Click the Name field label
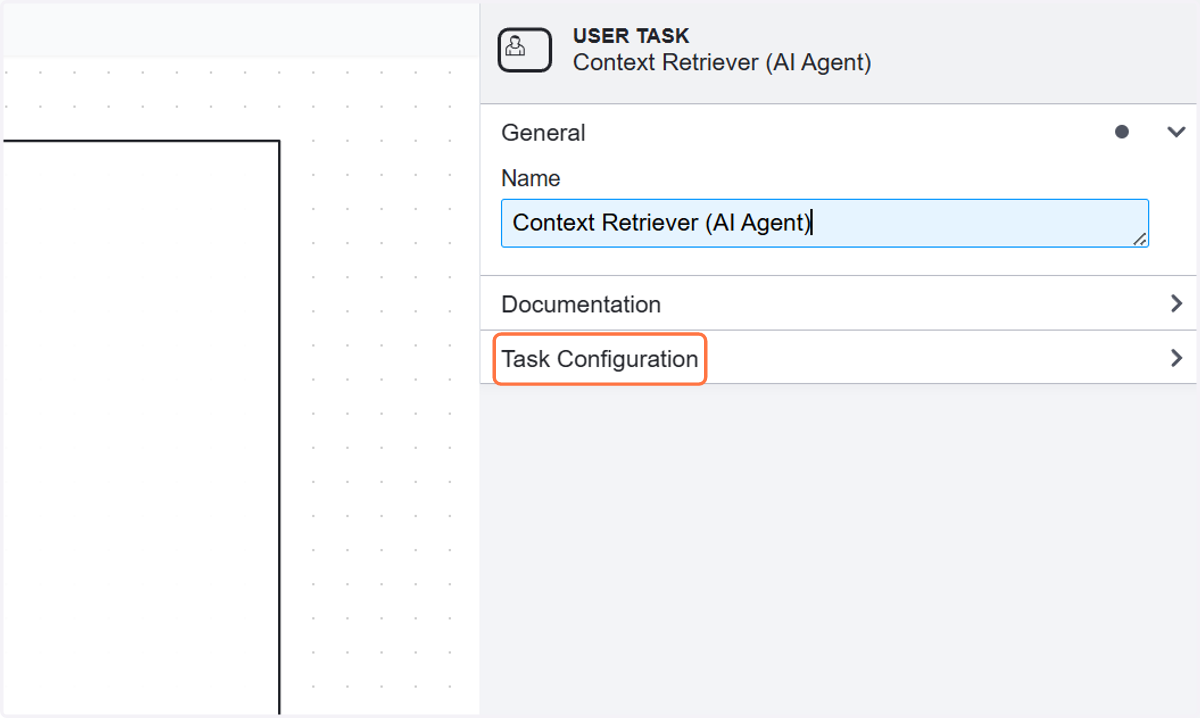The image size is (1200, 718). pyautogui.click(x=531, y=178)
